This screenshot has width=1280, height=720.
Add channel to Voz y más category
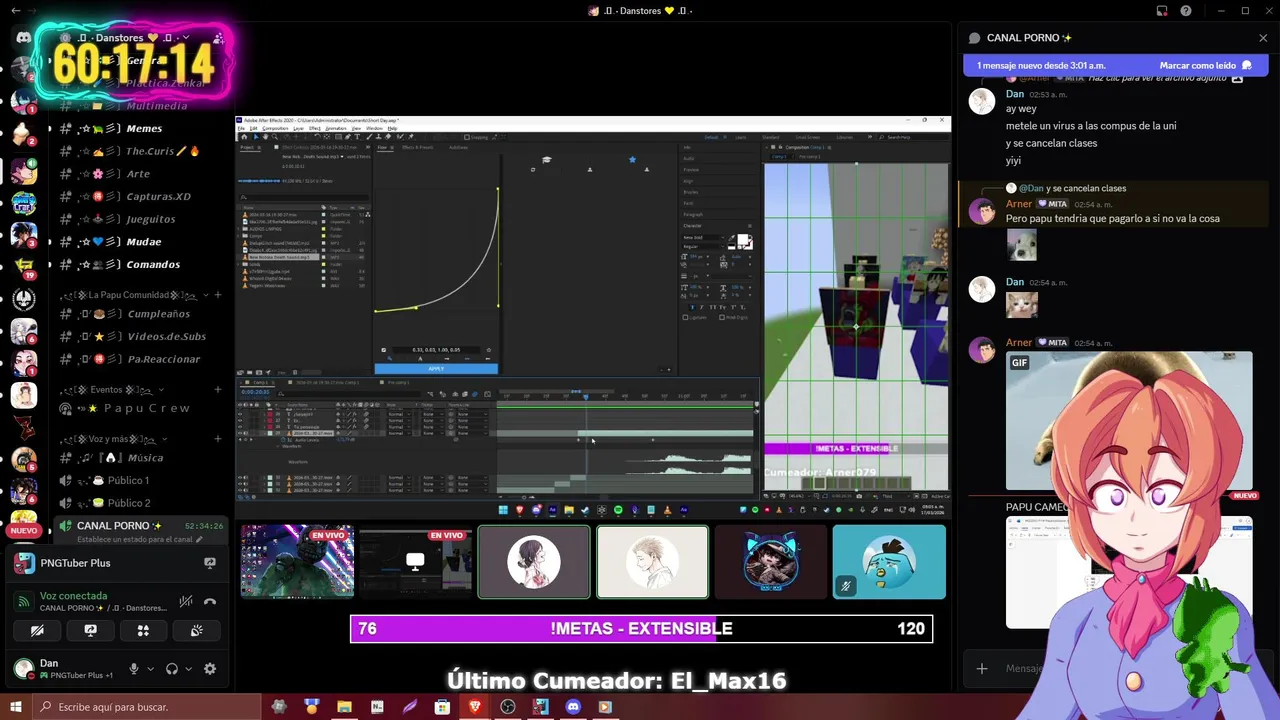click(x=218, y=439)
